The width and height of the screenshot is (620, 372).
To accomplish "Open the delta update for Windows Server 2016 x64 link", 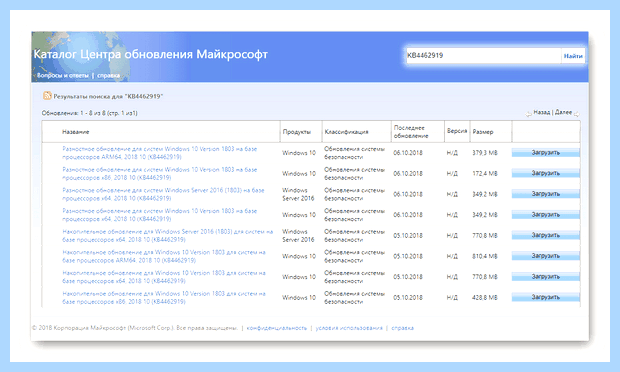I will tap(163, 194).
